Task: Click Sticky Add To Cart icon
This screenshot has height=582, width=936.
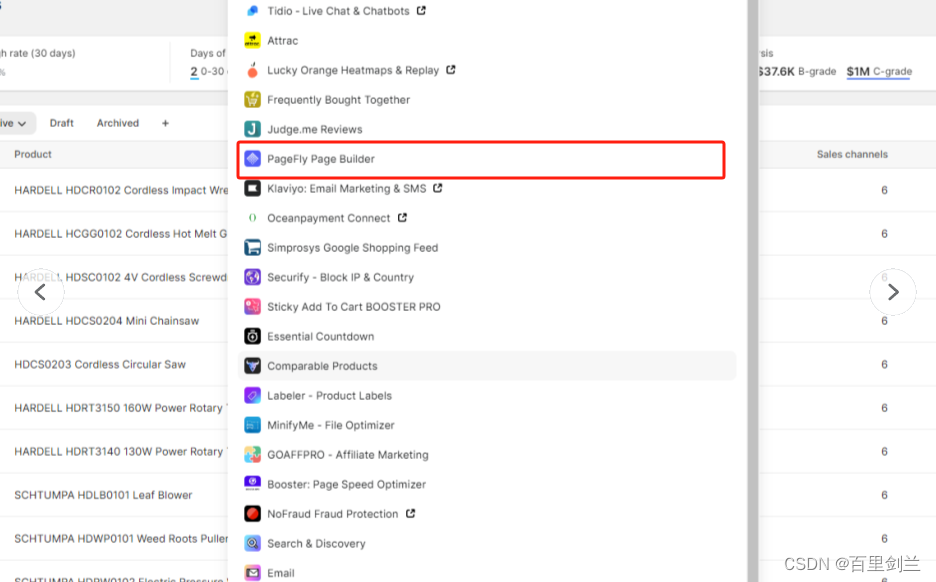Action: (x=253, y=307)
